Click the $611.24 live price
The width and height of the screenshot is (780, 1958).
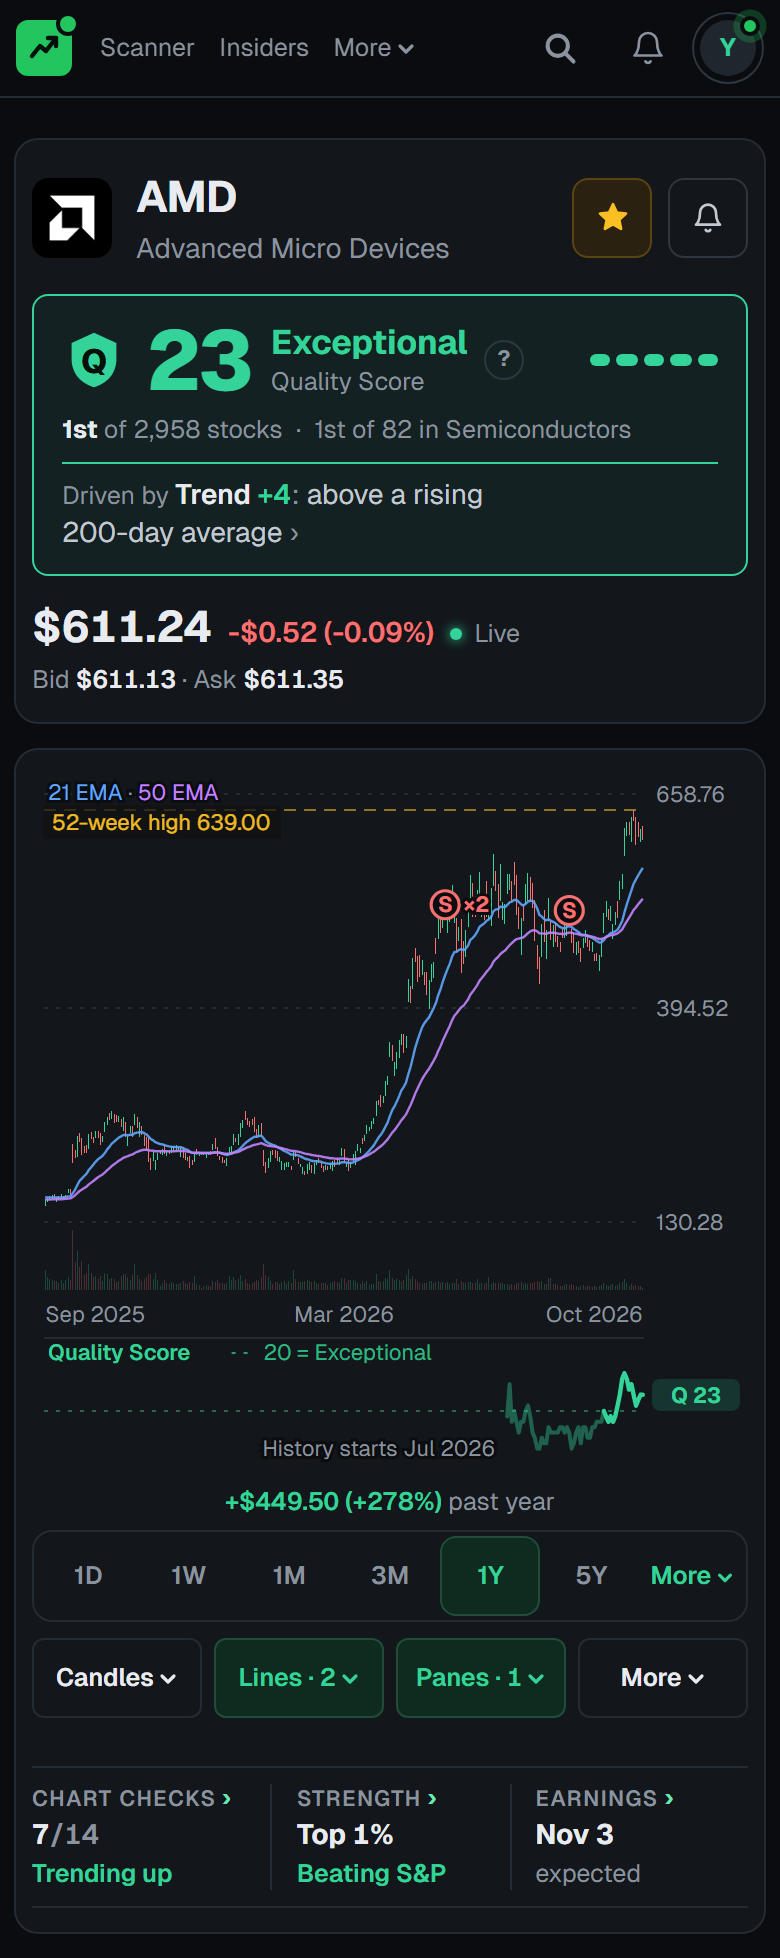(x=122, y=627)
